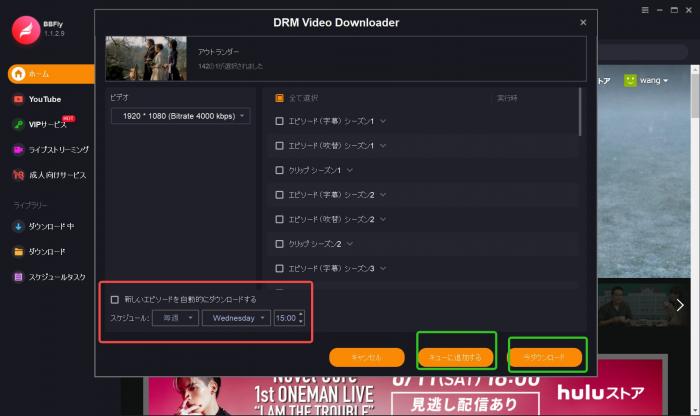Open the 1920*1080 video quality dropdown
Viewport: 700px width, 416px height.
(180, 116)
